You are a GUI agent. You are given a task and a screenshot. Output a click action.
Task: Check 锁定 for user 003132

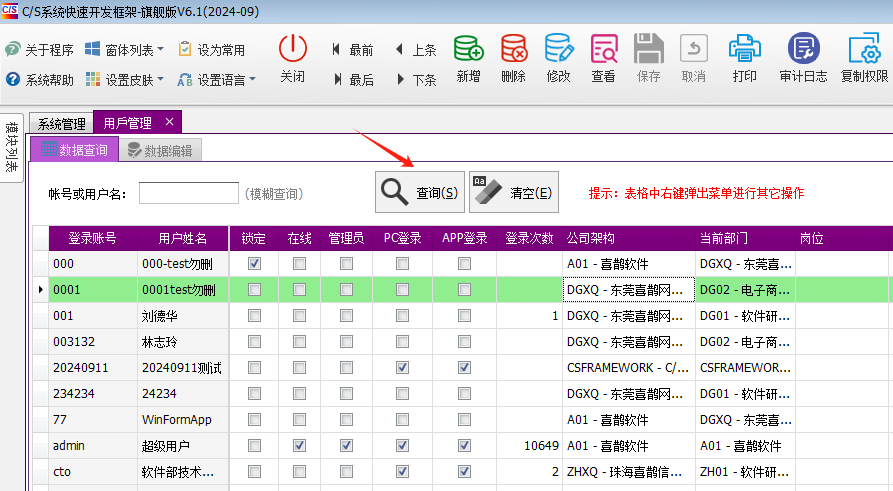[x=254, y=342]
